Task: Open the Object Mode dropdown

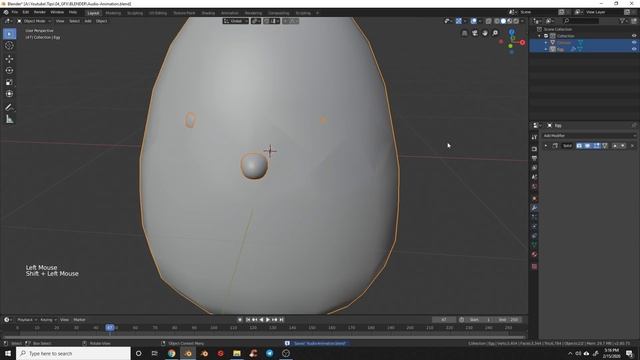Action: pos(34,21)
